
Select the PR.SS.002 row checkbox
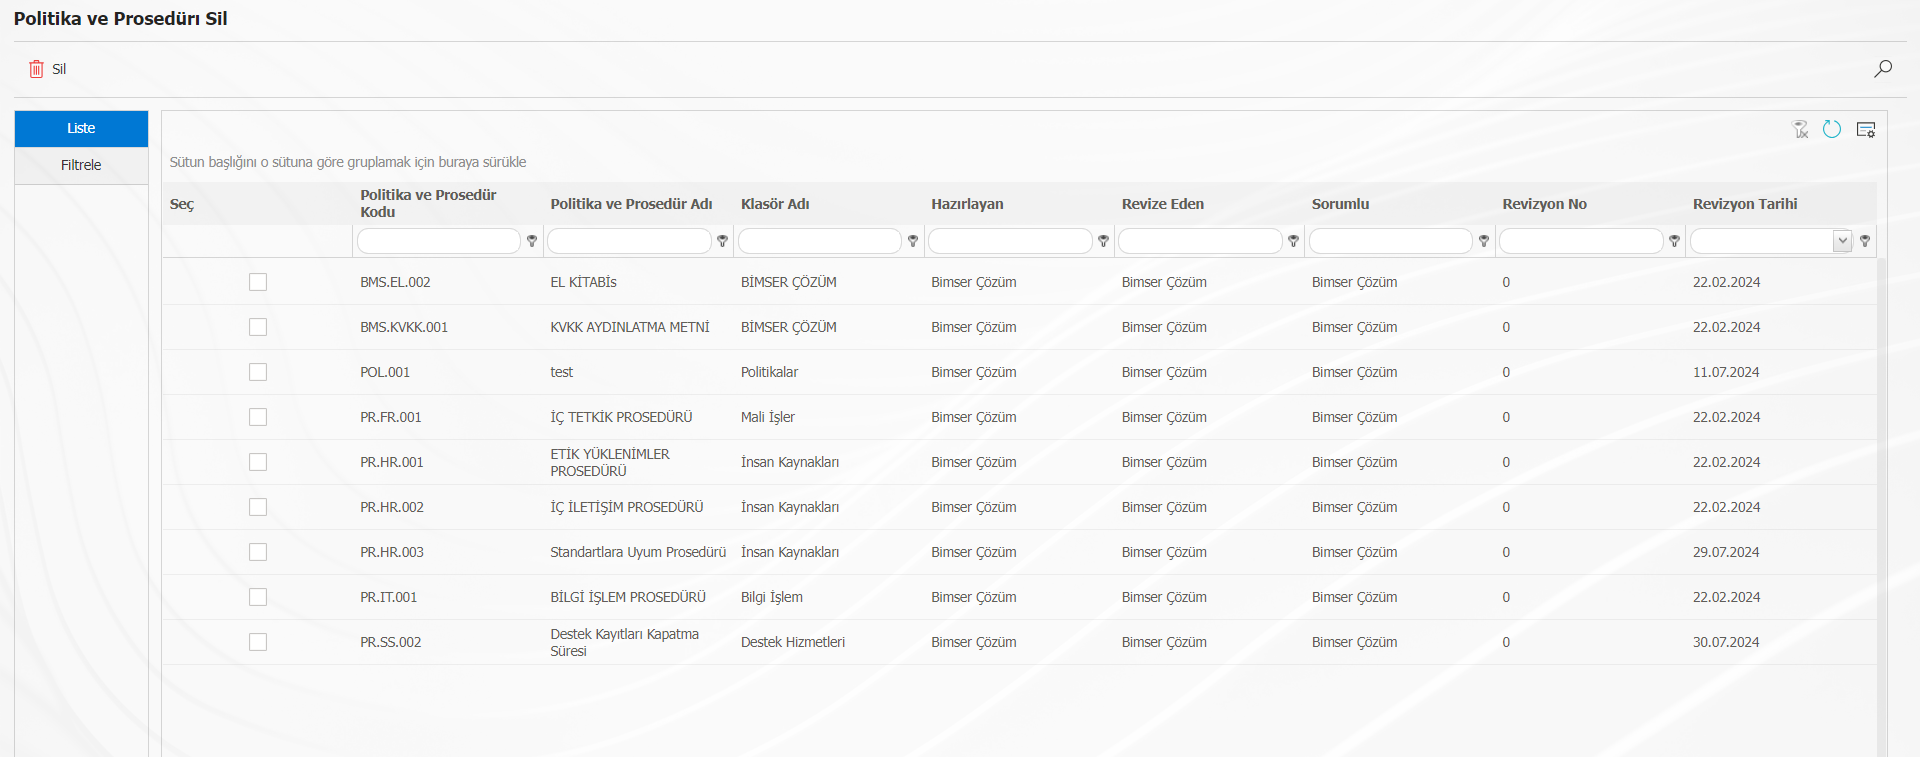pyautogui.click(x=258, y=642)
